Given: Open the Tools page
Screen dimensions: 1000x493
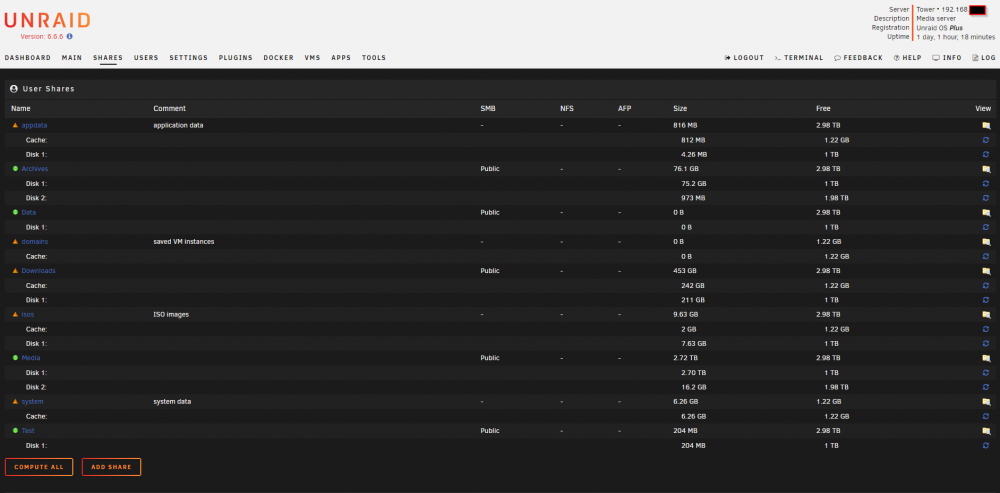Looking at the screenshot, I should click(x=374, y=58).
